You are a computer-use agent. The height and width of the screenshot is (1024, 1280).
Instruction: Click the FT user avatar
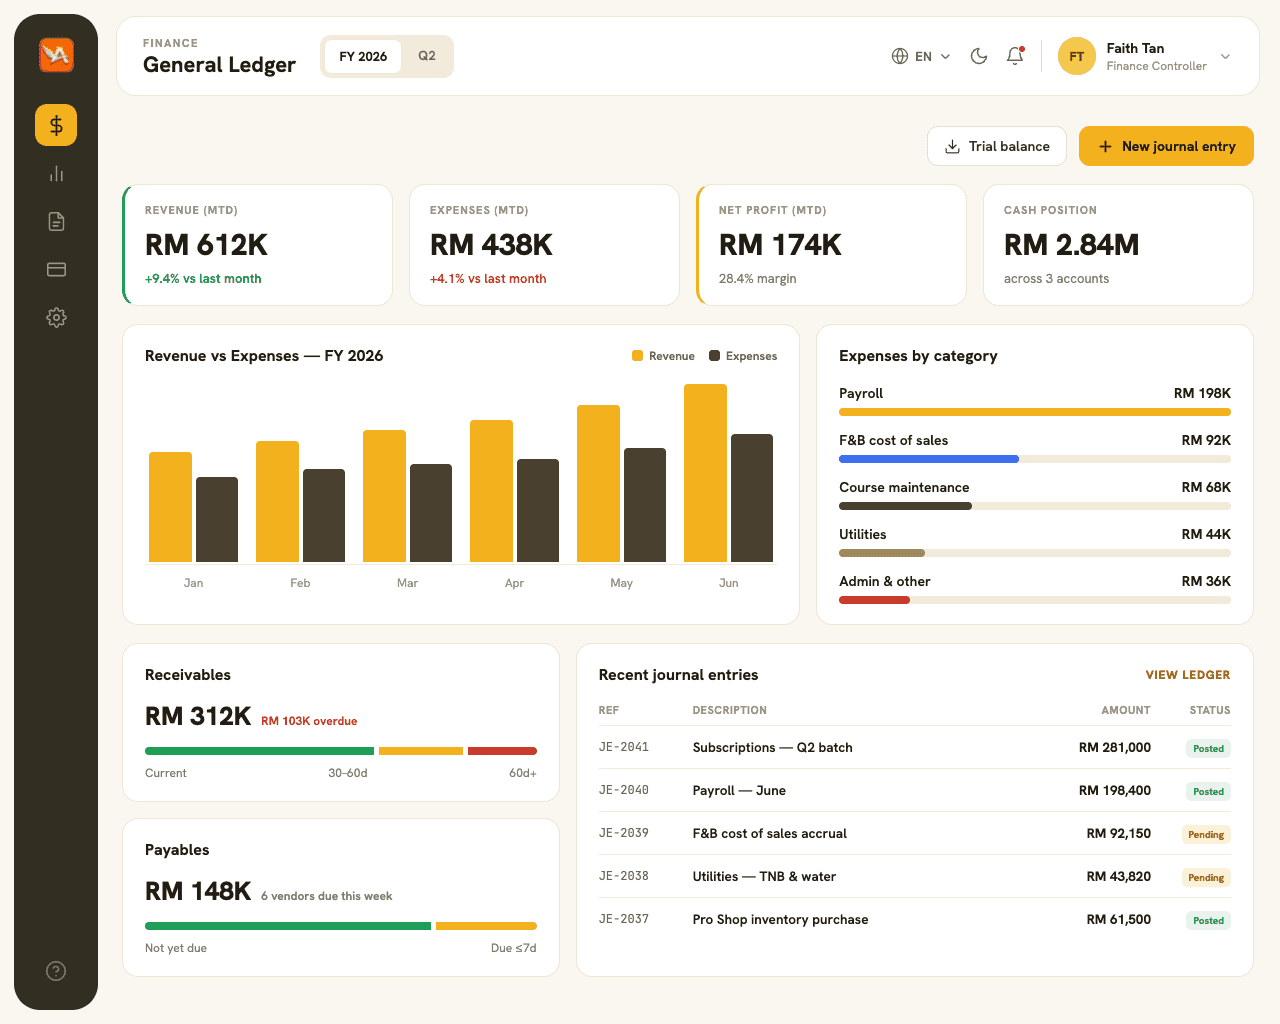(x=1077, y=56)
